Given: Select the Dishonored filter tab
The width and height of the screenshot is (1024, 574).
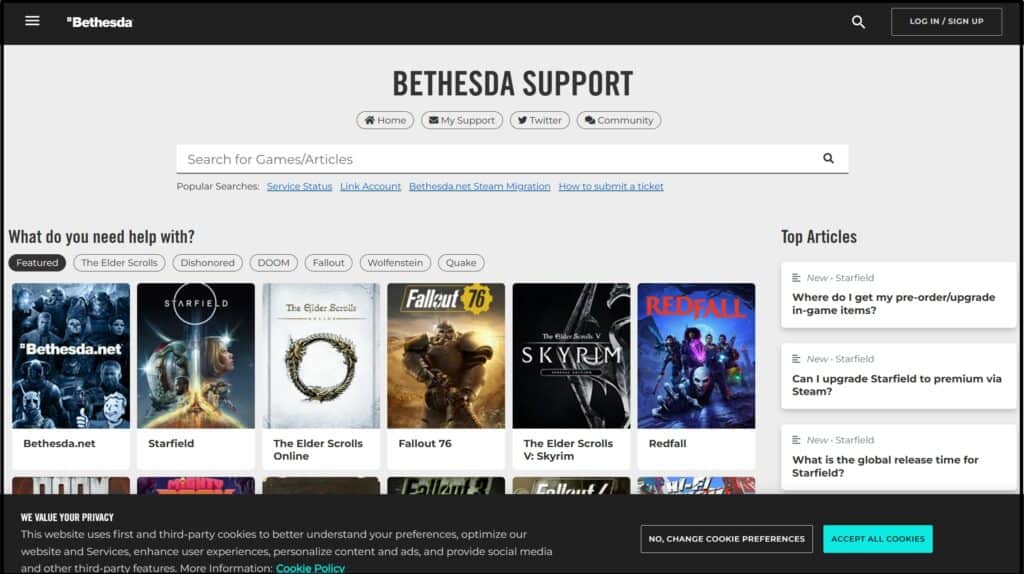Looking at the screenshot, I should [x=207, y=263].
